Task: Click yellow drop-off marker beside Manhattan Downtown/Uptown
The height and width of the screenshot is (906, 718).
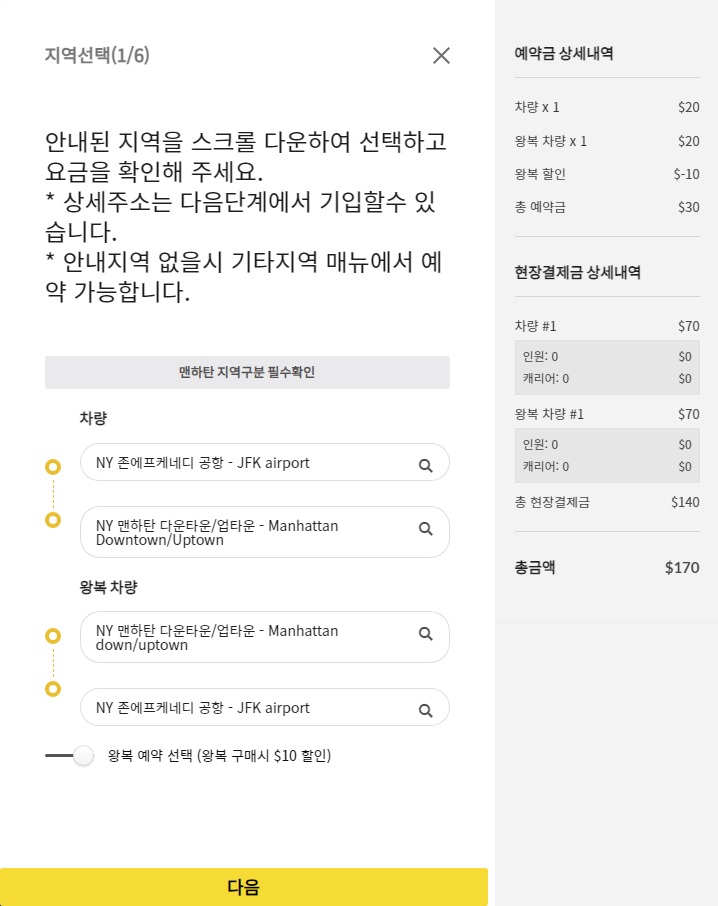Action: point(53,520)
